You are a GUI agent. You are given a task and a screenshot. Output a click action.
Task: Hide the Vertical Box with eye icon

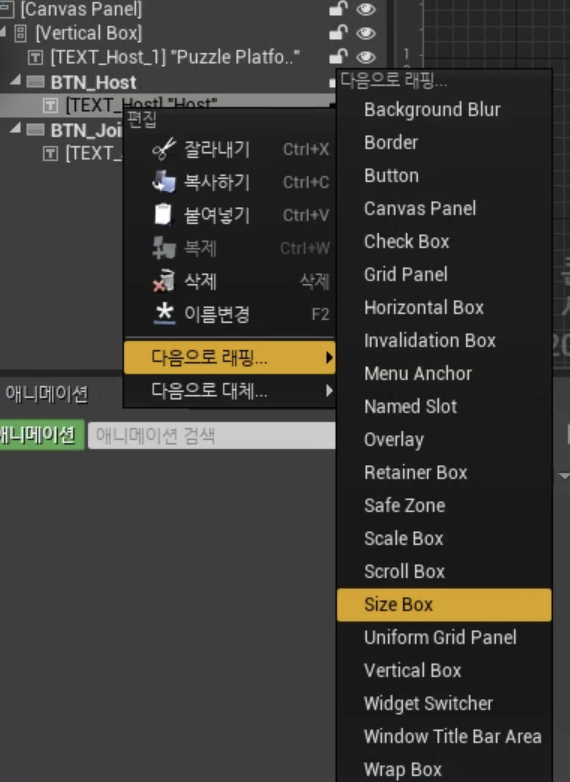coord(366,33)
